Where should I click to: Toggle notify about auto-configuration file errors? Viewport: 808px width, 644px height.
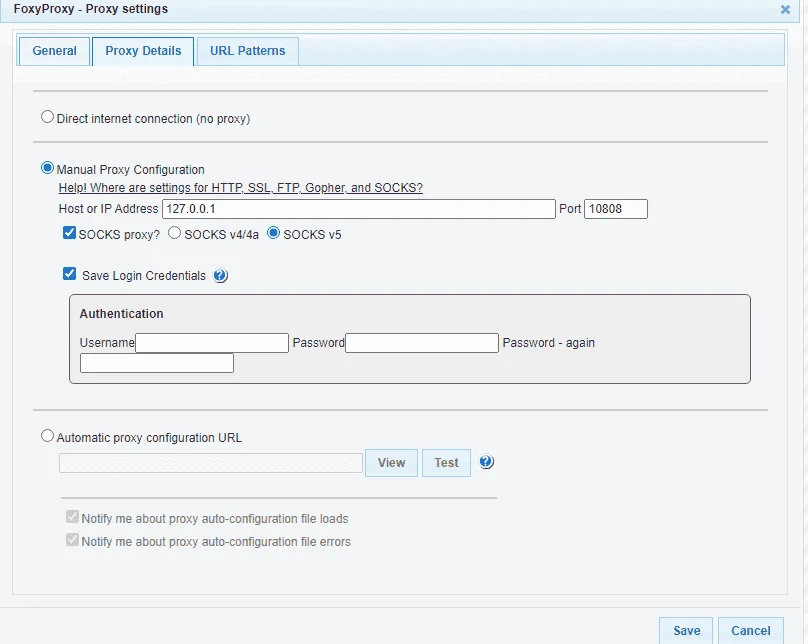click(72, 540)
